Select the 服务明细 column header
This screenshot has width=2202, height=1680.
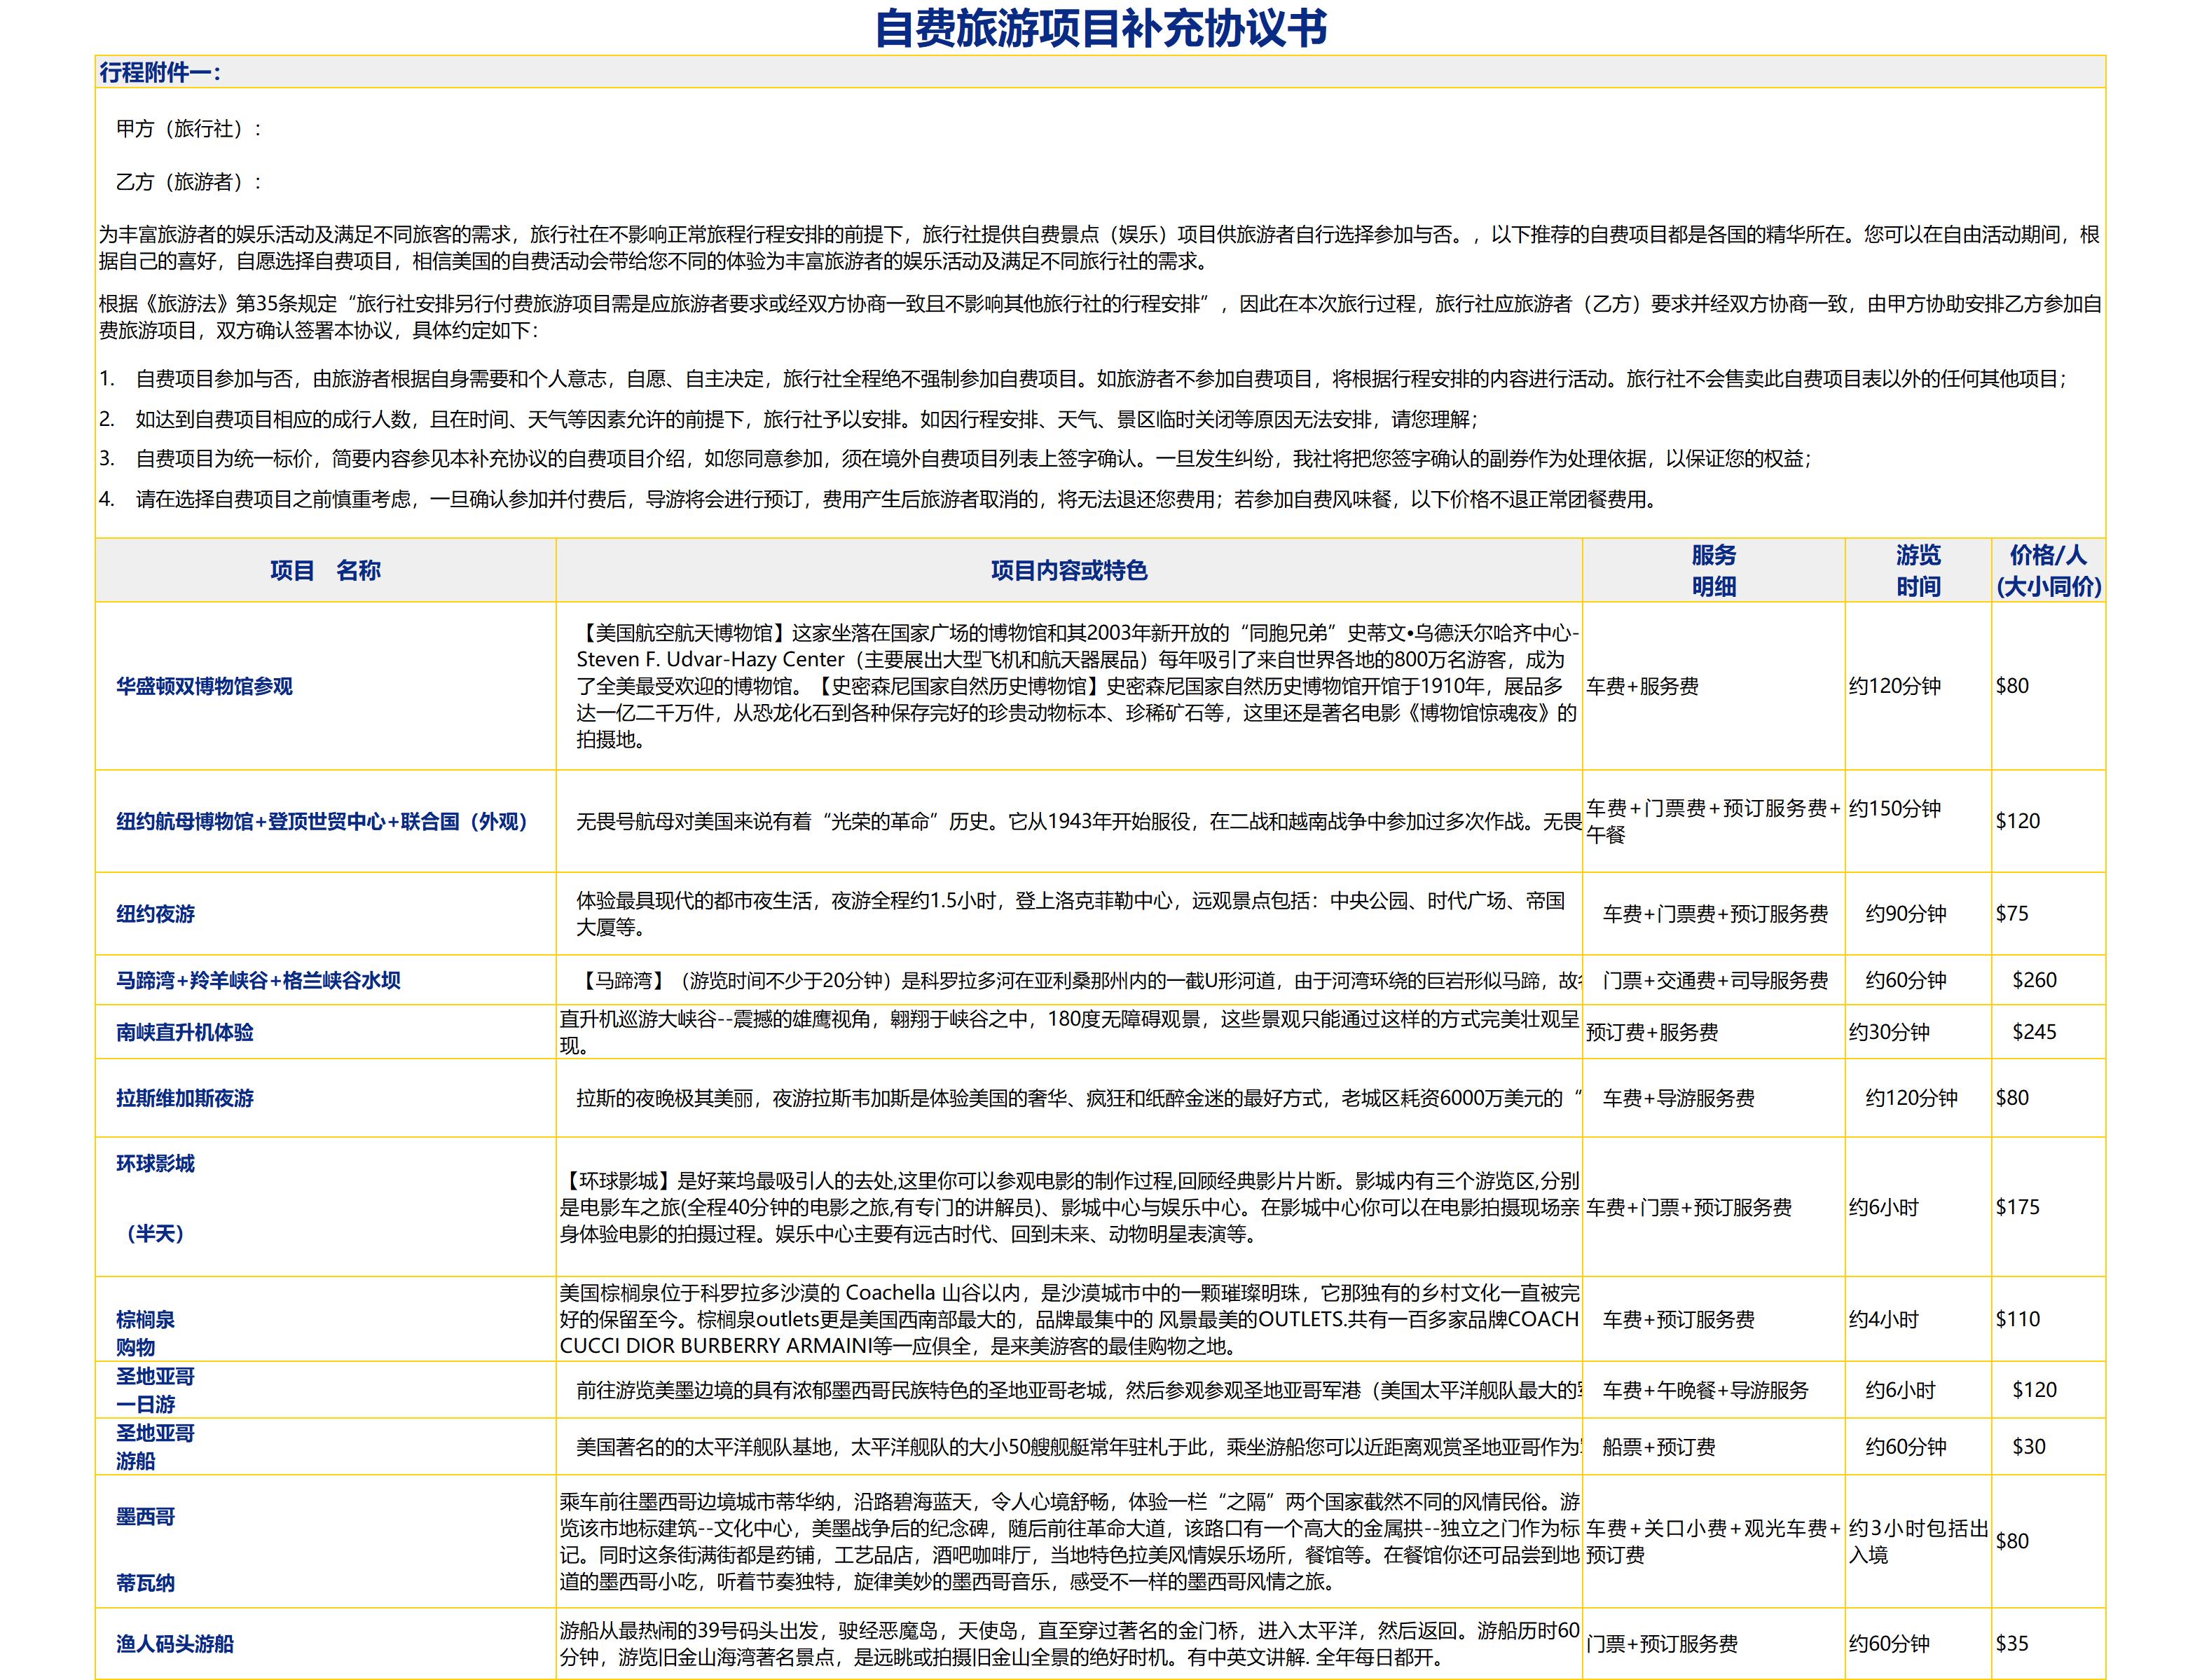(x=1713, y=570)
